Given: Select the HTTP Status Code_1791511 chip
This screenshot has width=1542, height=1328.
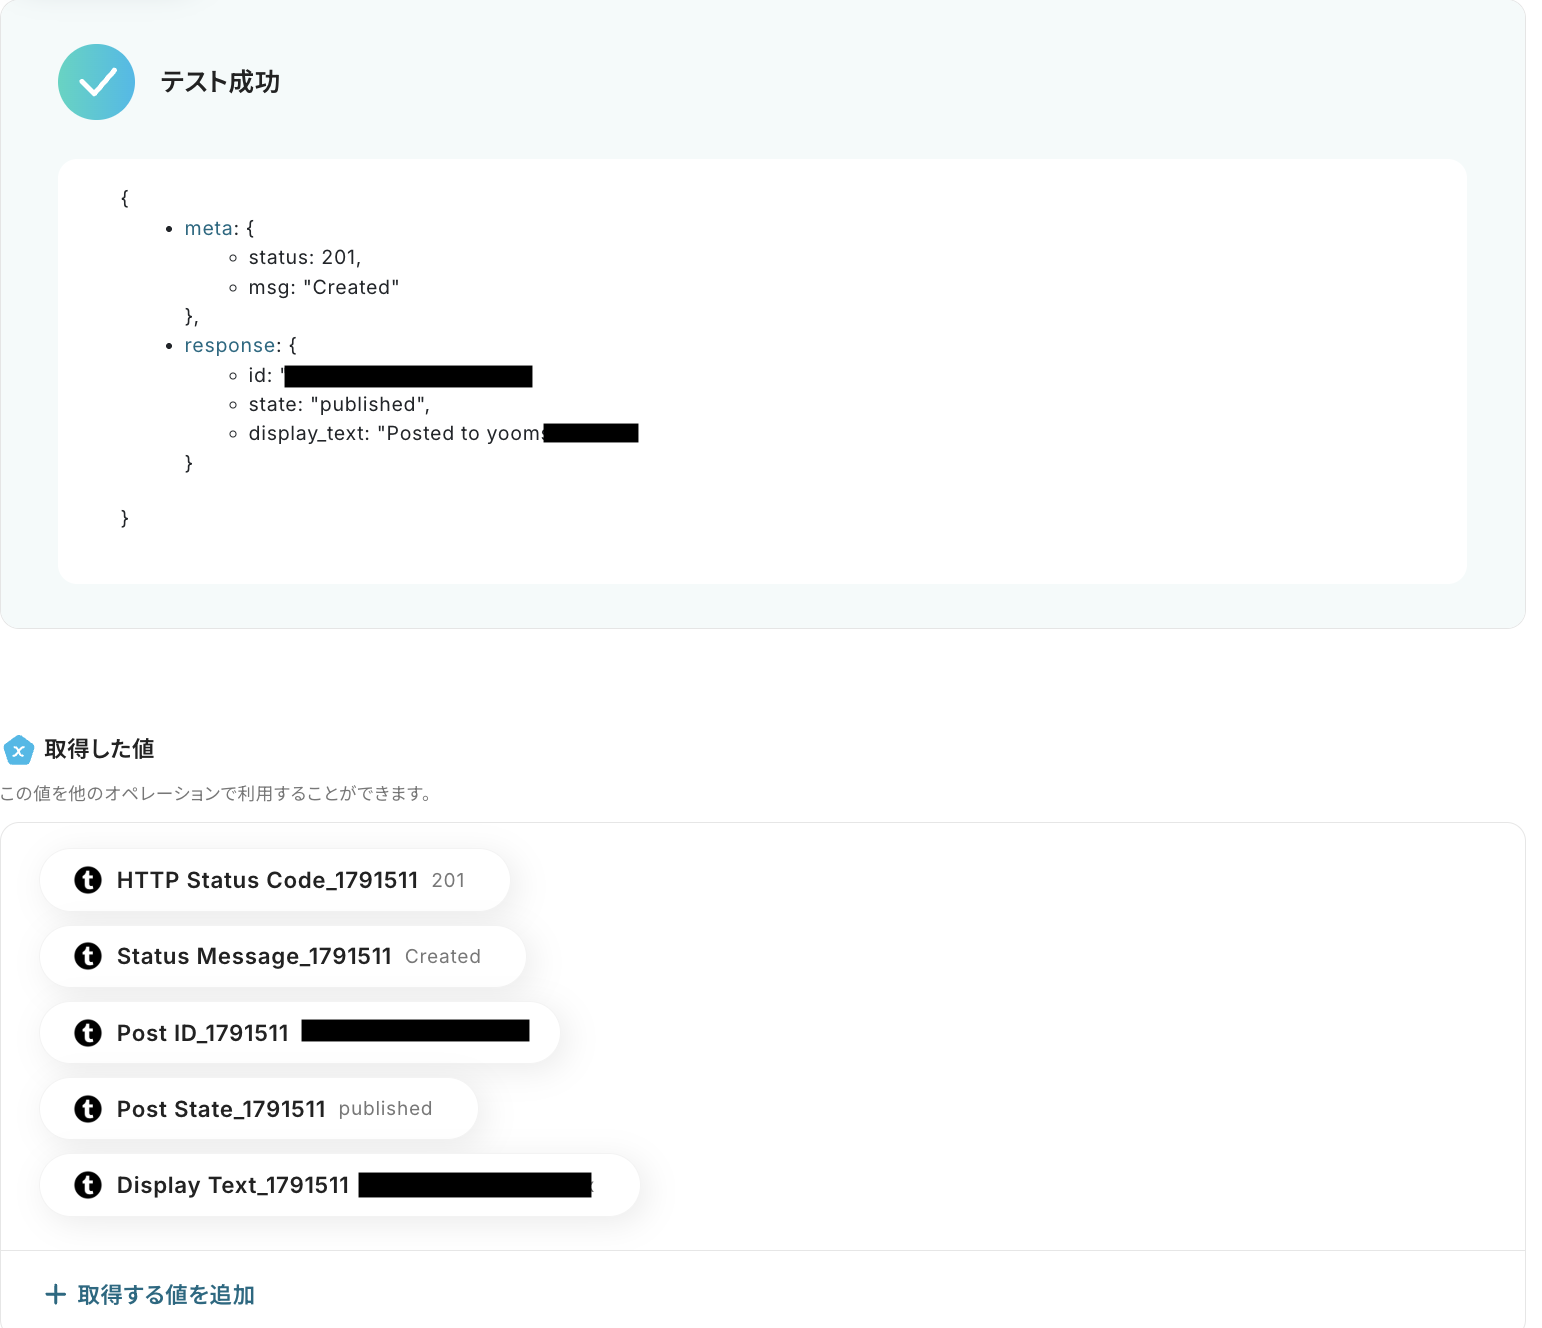Looking at the screenshot, I should tap(275, 880).
